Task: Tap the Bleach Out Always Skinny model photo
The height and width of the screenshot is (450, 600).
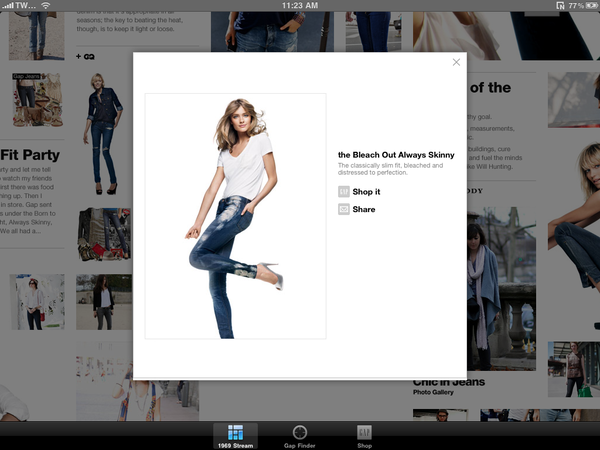Action: 235,216
